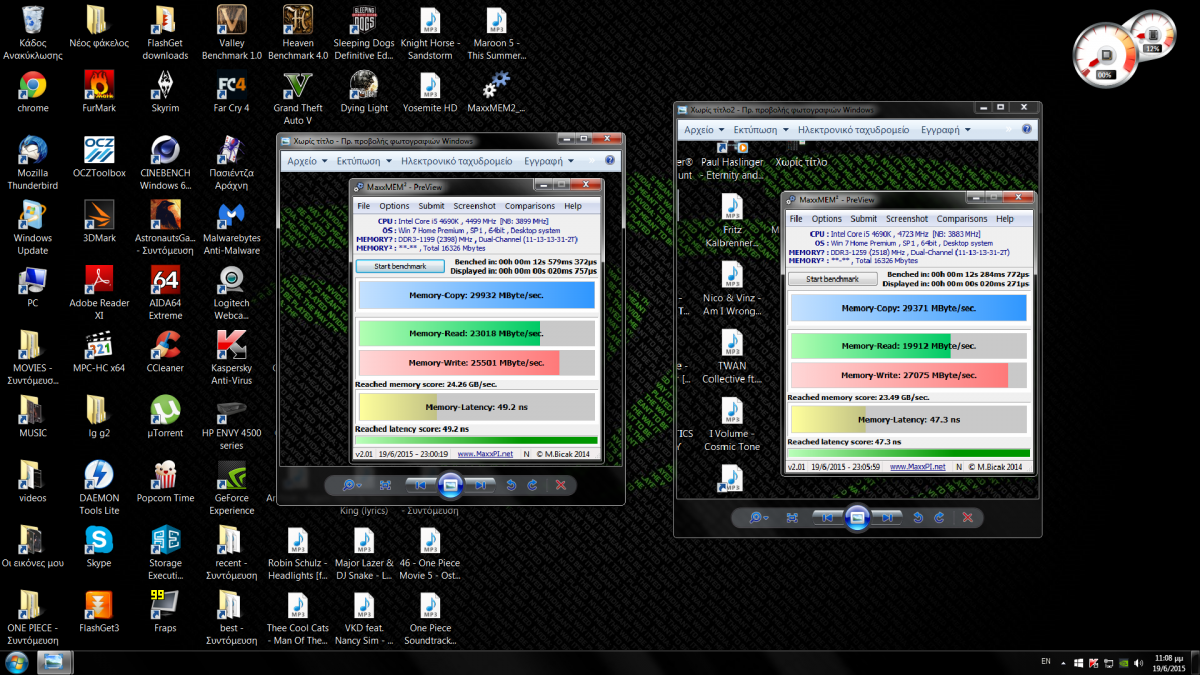This screenshot has height=675, width=1200.
Task: Open chrome desktop icon
Action: [x=33, y=91]
